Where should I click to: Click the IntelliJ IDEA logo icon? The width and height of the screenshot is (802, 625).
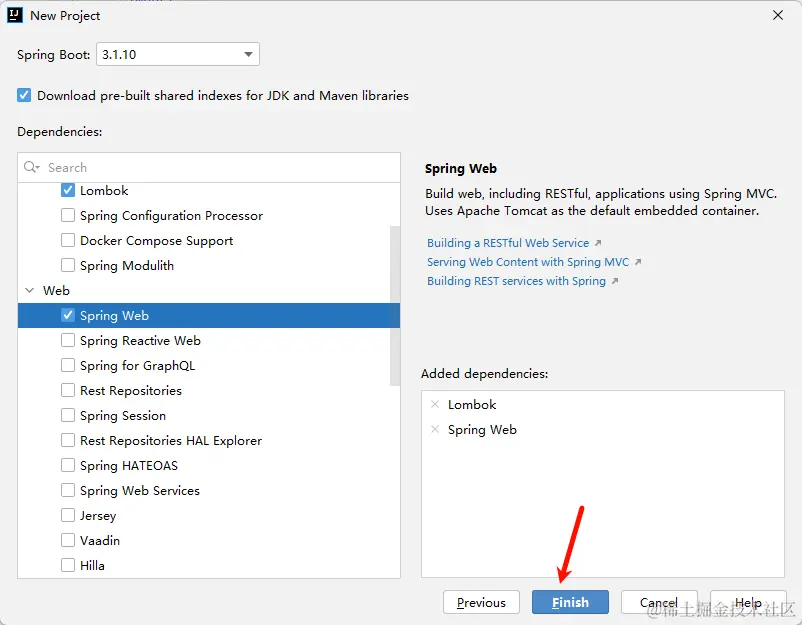[15, 15]
